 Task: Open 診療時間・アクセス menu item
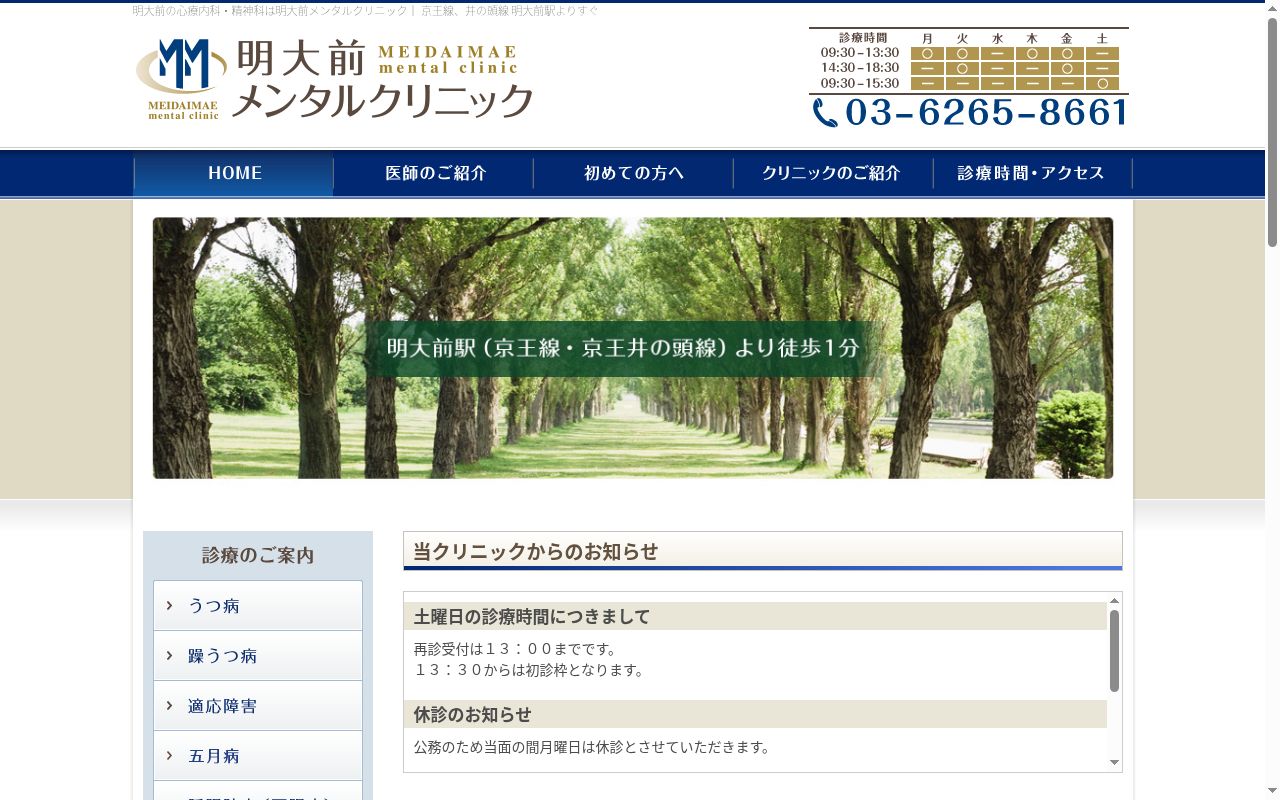pyautogui.click(x=1032, y=173)
